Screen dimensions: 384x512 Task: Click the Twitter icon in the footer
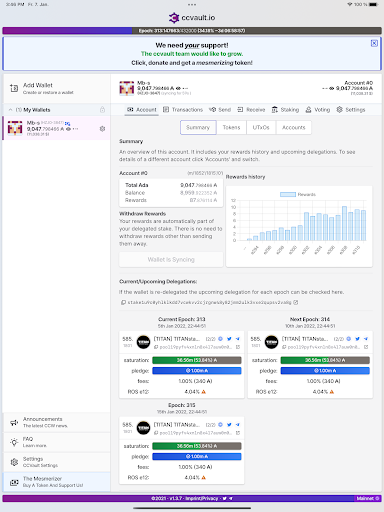(225, 498)
